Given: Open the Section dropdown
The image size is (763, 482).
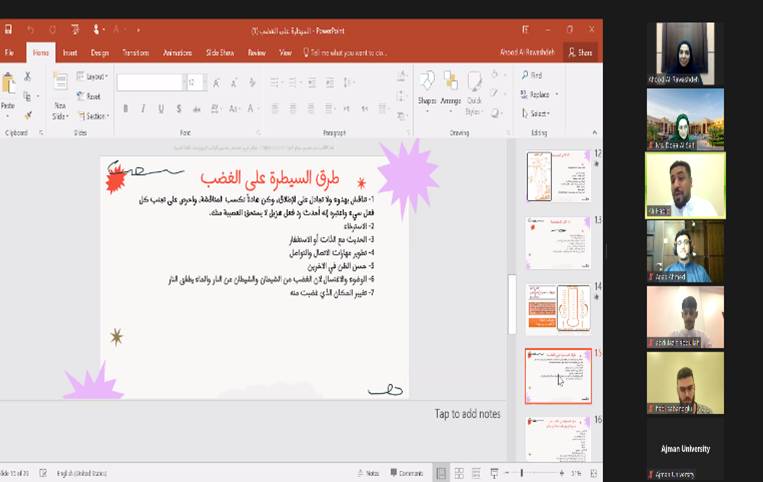Looking at the screenshot, I should click(x=94, y=115).
